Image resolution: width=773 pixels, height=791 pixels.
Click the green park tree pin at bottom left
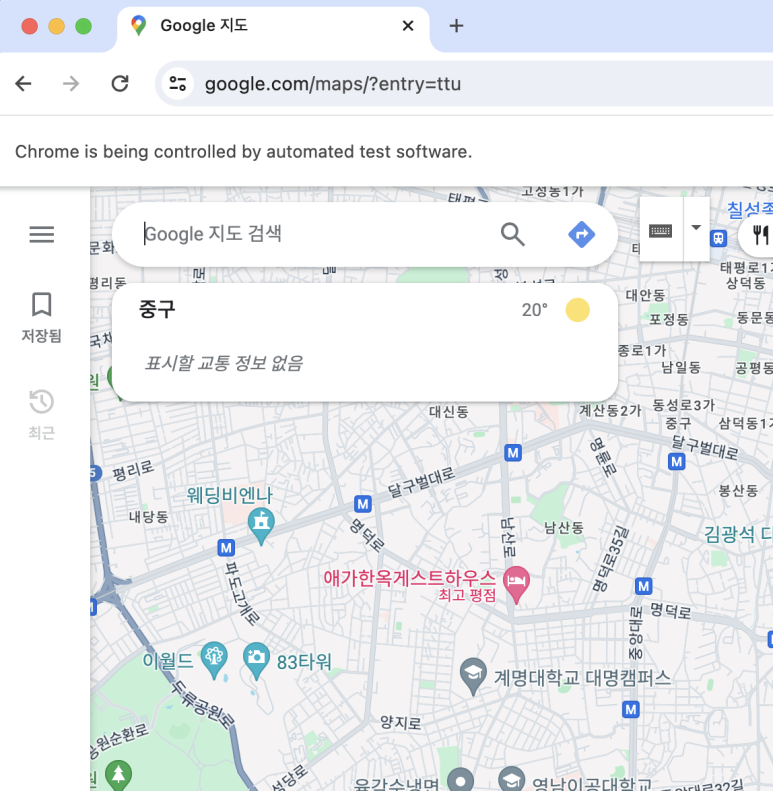click(119, 775)
